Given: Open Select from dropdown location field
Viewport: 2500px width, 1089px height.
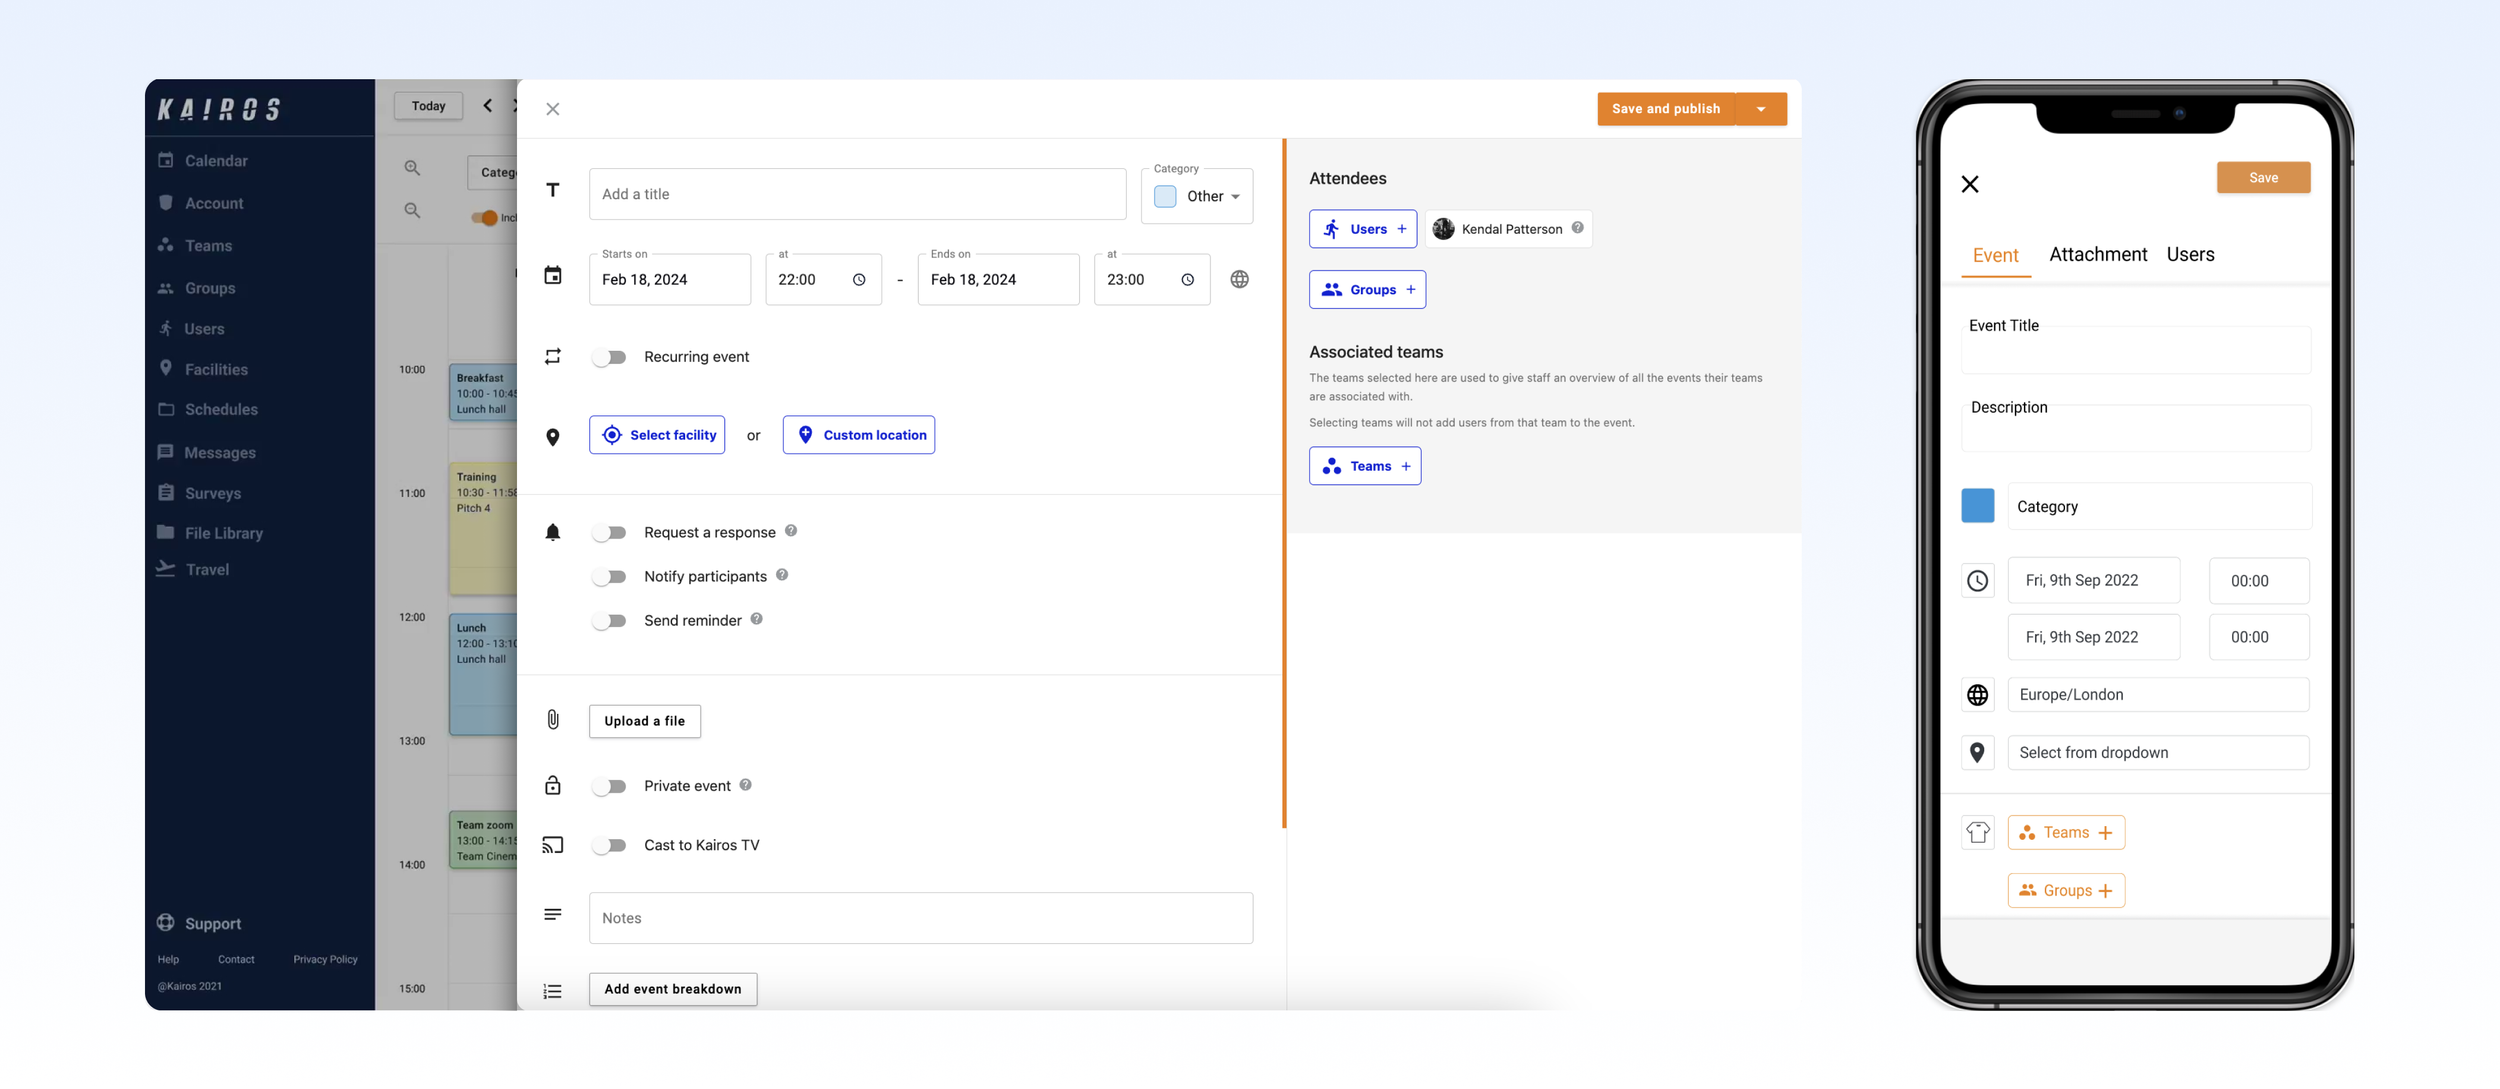Looking at the screenshot, I should click(x=2157, y=752).
